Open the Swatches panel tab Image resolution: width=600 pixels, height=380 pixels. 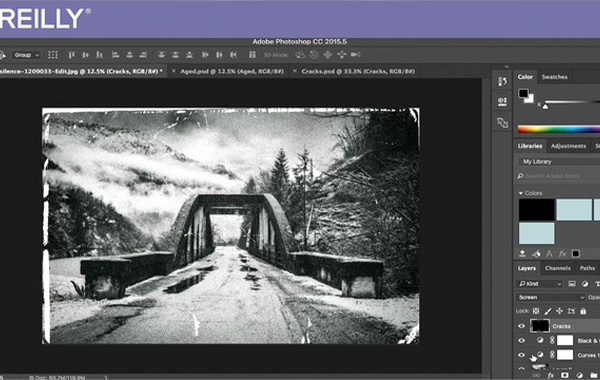coord(554,77)
